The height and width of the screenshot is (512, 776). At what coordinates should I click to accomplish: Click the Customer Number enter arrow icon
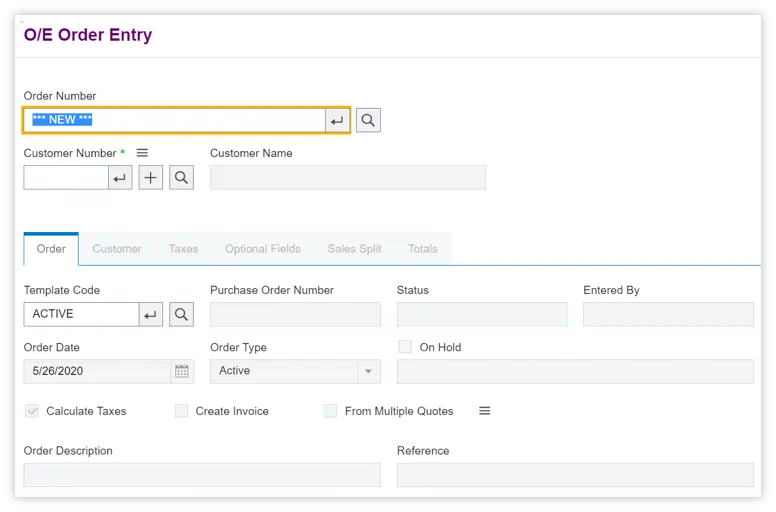120,178
